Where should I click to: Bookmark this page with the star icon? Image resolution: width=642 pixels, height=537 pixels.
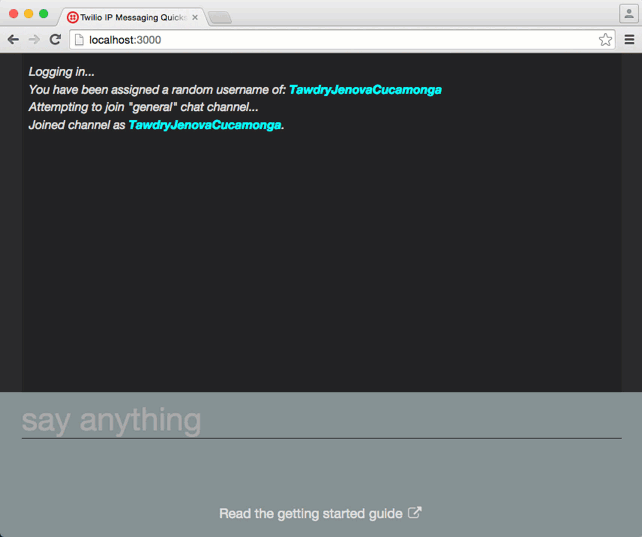[x=605, y=40]
